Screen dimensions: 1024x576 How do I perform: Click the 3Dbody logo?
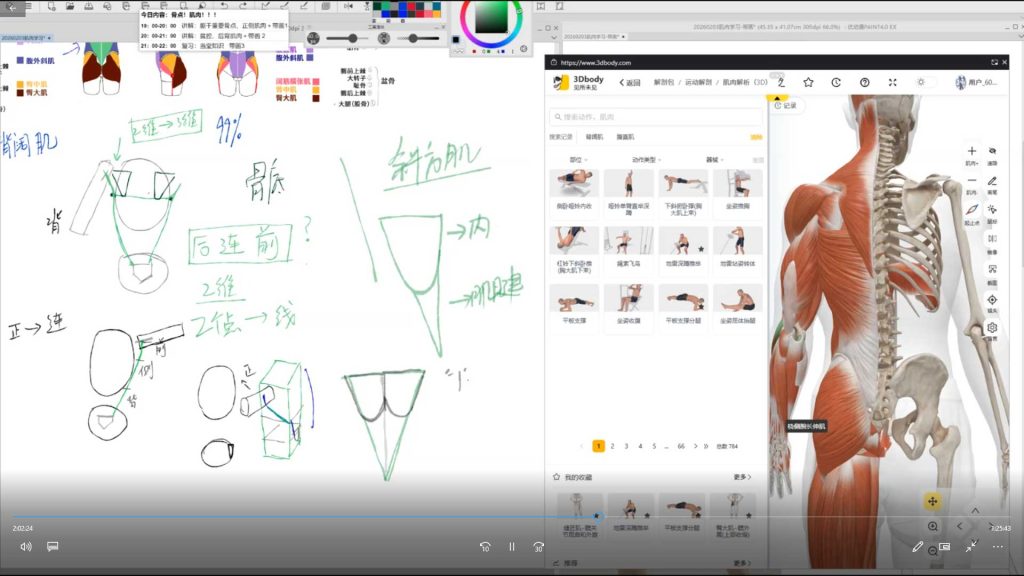pyautogui.click(x=579, y=82)
